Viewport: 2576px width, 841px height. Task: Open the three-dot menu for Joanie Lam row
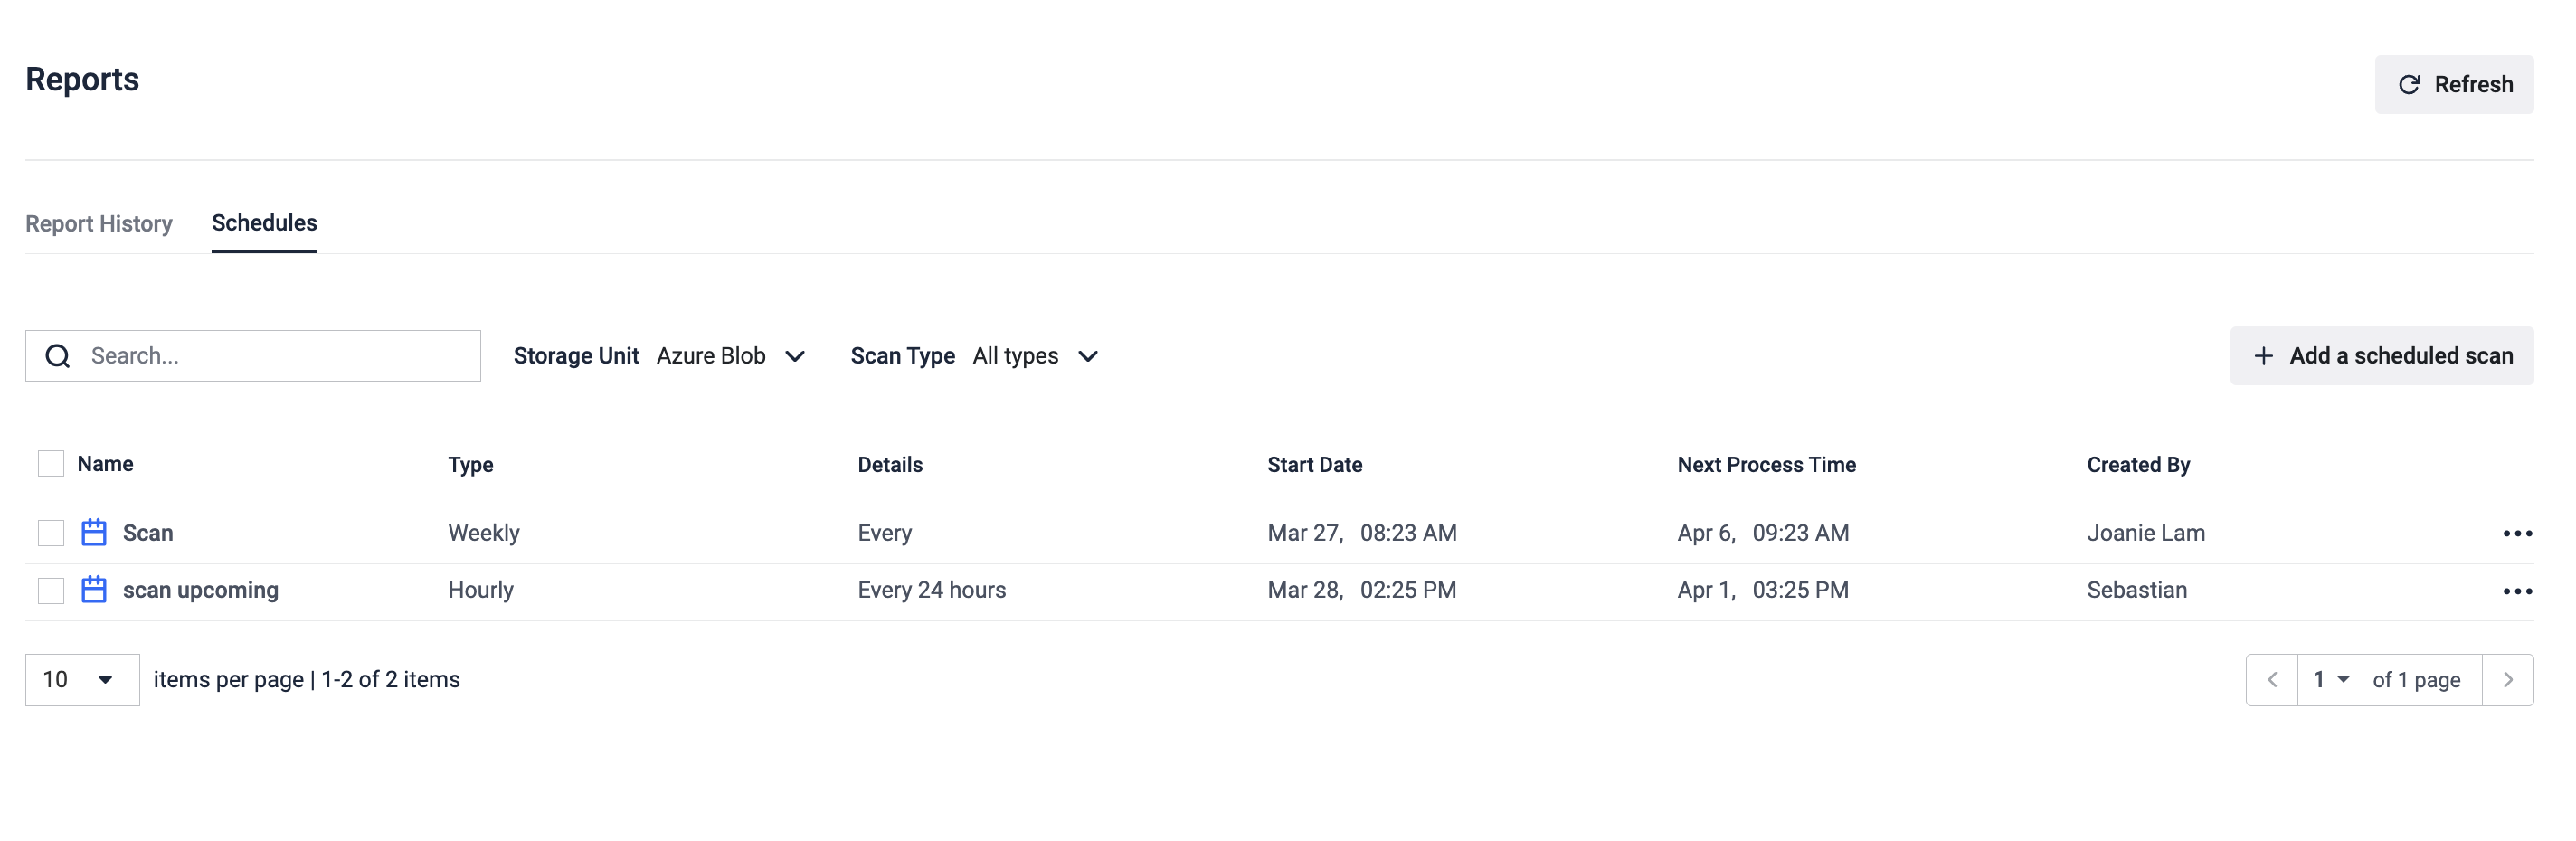[x=2517, y=533]
